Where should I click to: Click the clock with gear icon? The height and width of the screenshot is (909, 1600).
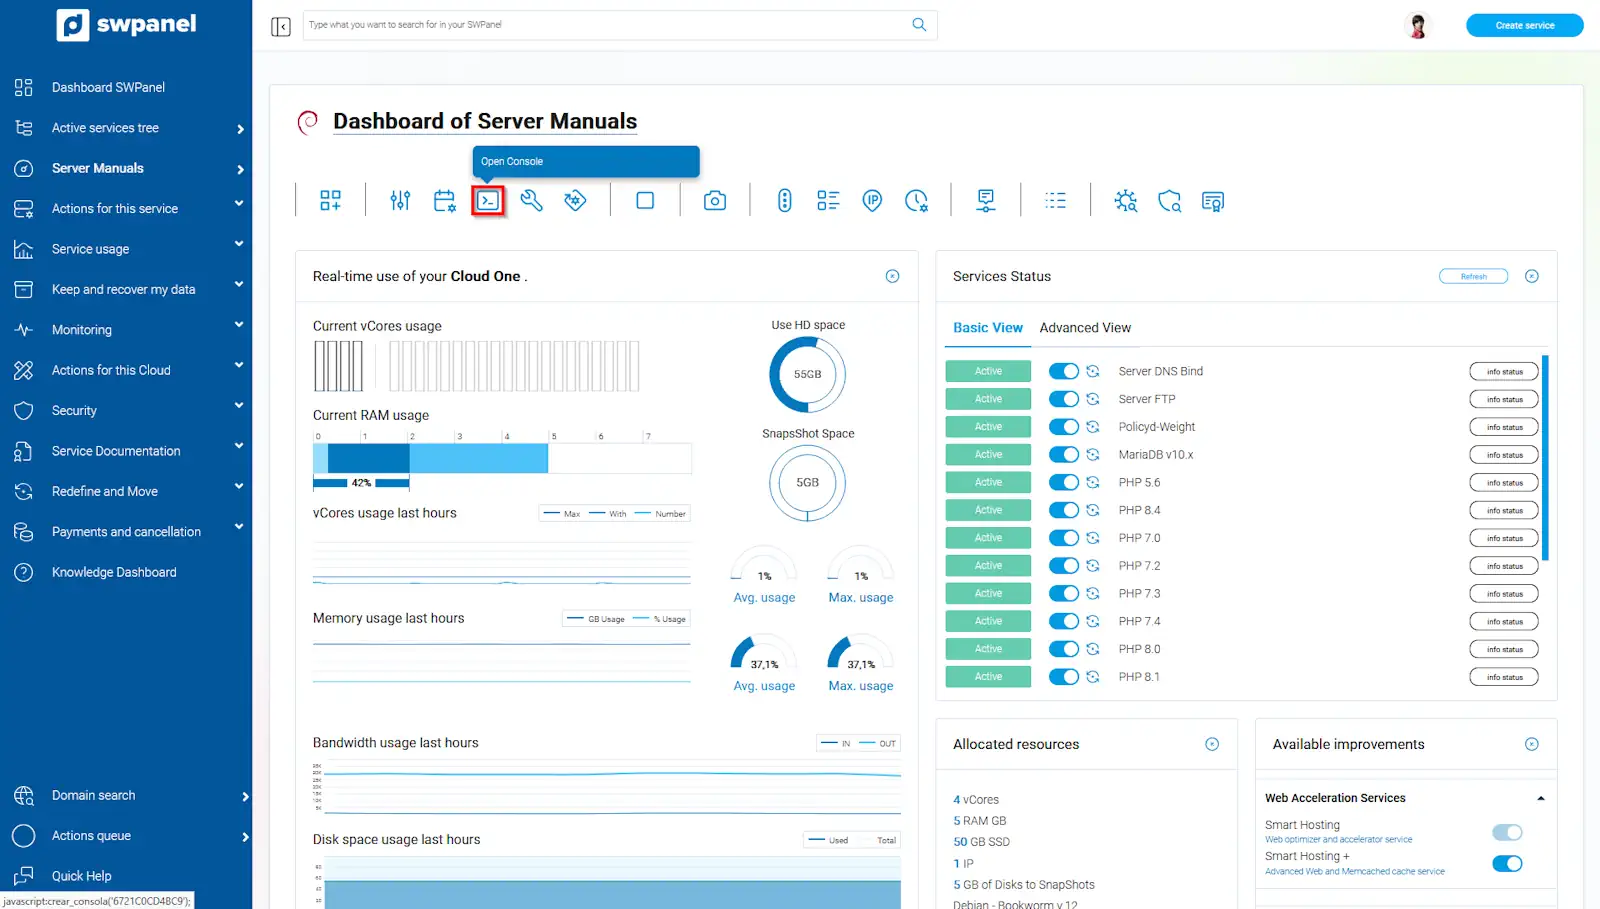(x=916, y=201)
